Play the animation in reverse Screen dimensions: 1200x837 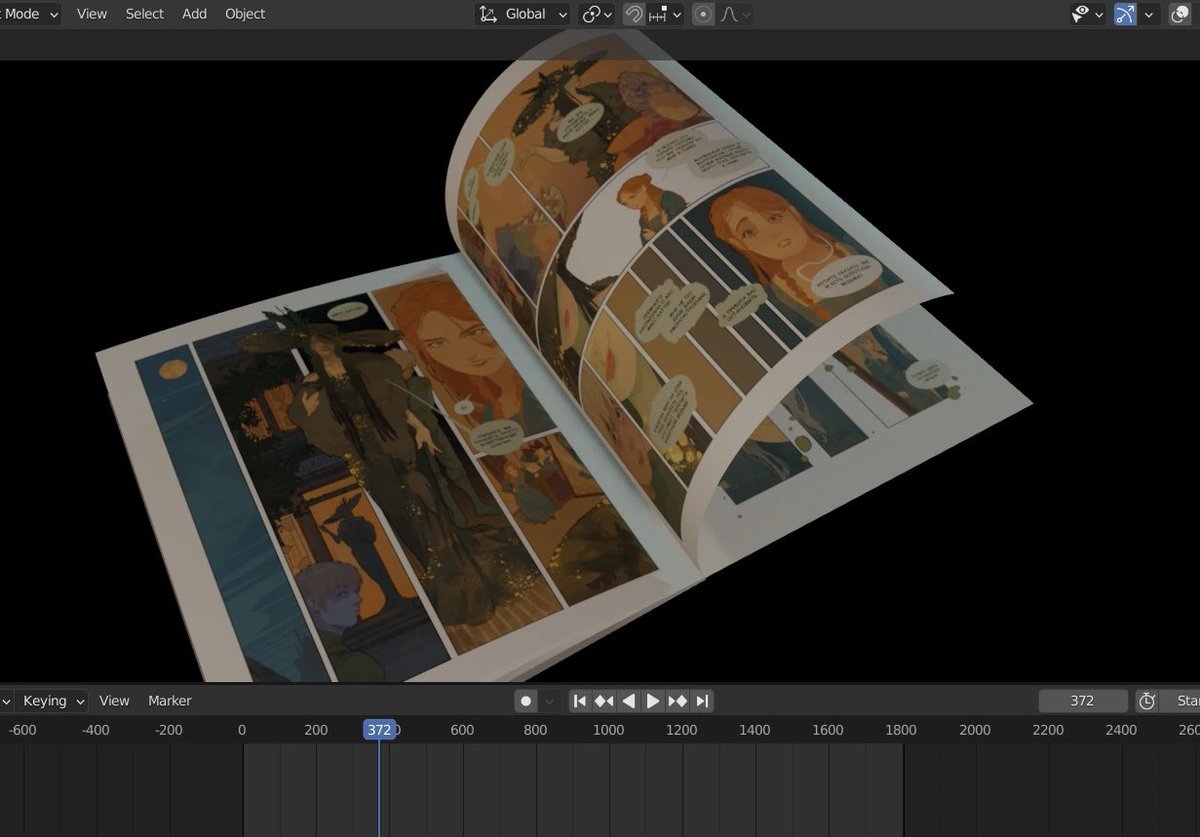628,701
